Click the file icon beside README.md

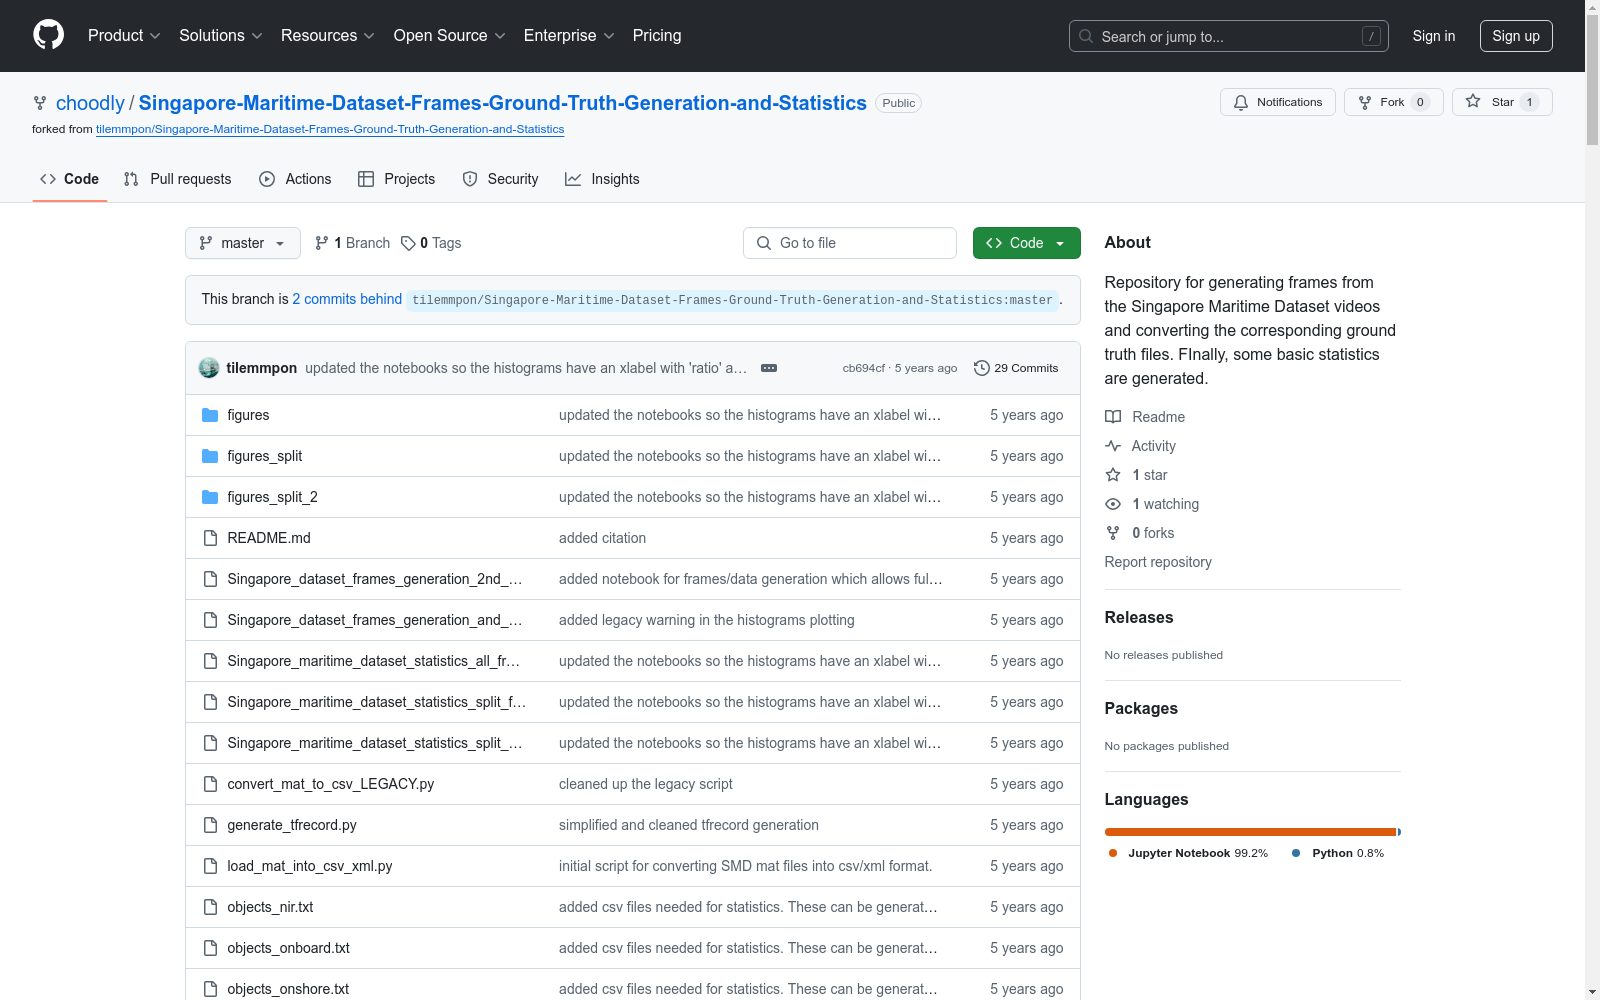pos(210,538)
